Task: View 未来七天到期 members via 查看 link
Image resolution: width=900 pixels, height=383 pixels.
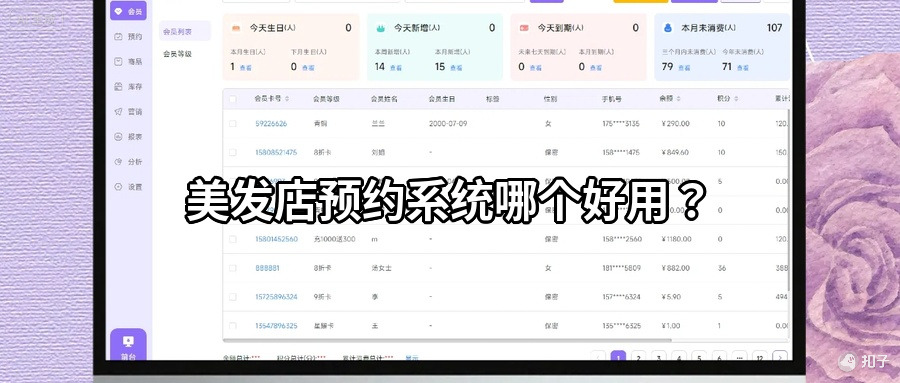Action: 535,67
